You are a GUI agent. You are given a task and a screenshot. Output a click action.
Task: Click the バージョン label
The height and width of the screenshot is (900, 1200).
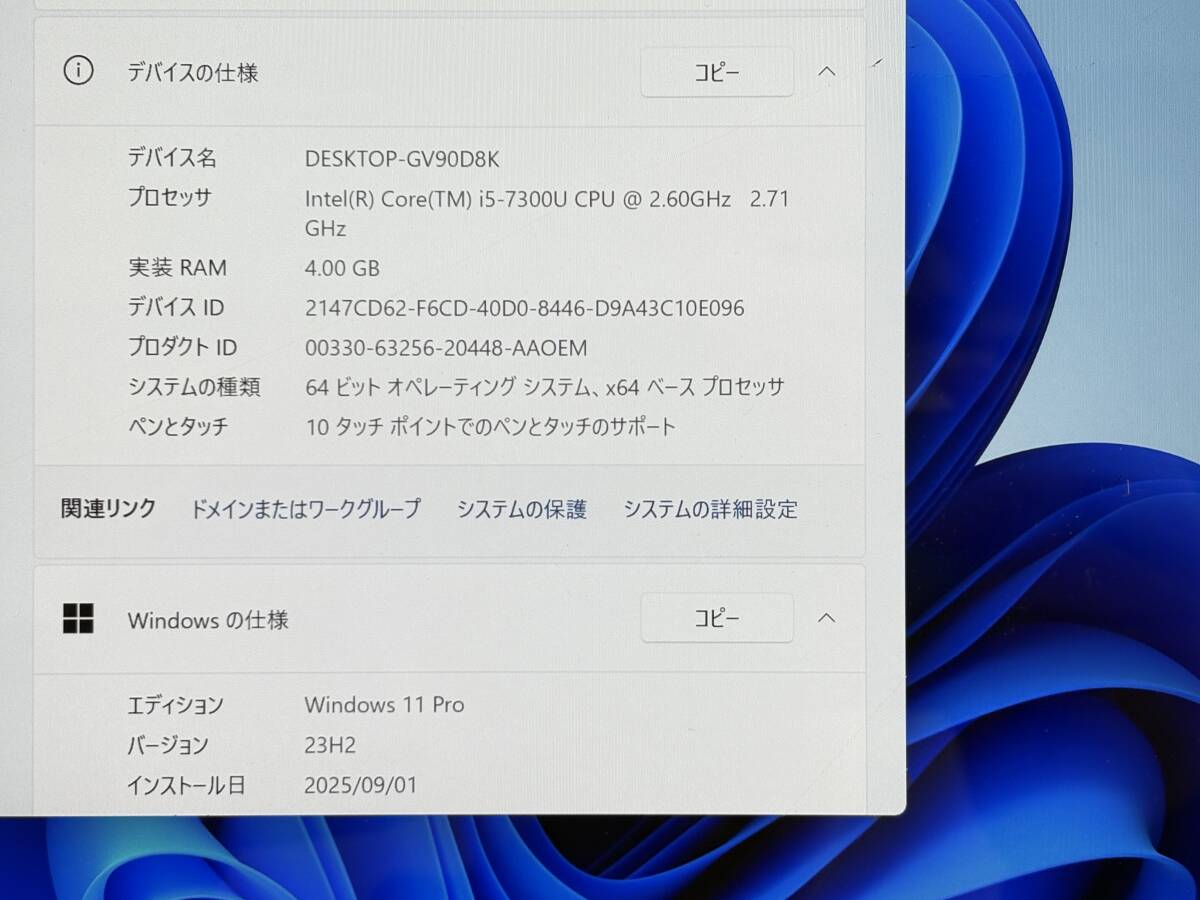pyautogui.click(x=167, y=745)
